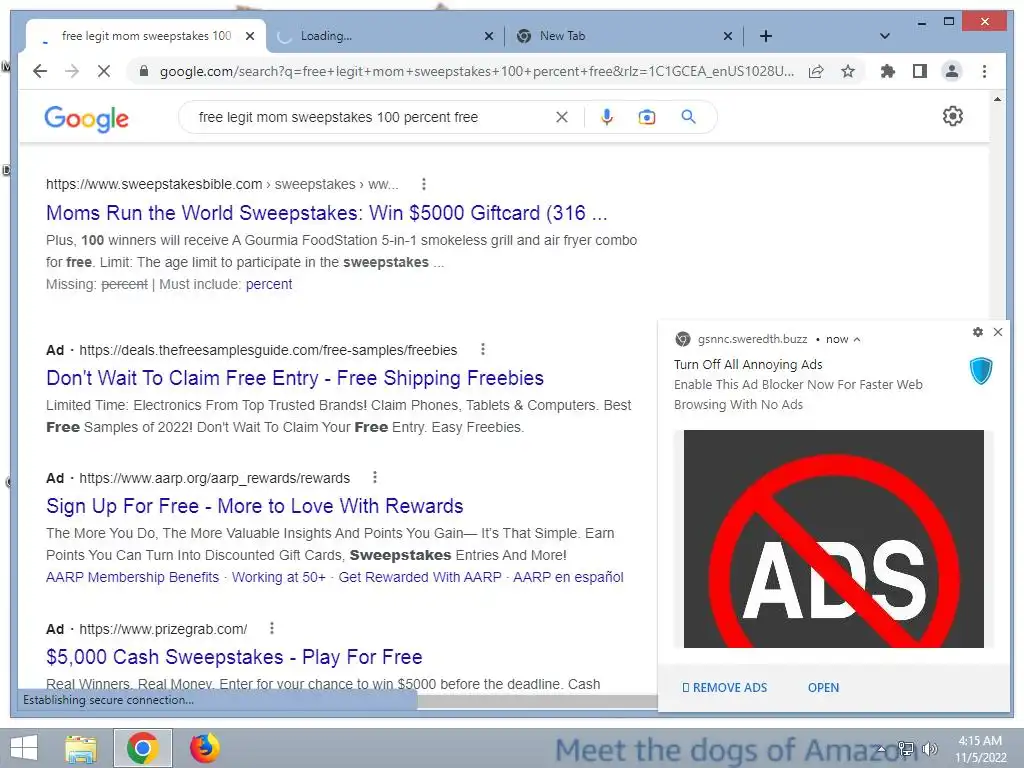The width and height of the screenshot is (1024, 768).
Task: Open Get Rewarded With AARP sitelink
Action: pos(420,577)
